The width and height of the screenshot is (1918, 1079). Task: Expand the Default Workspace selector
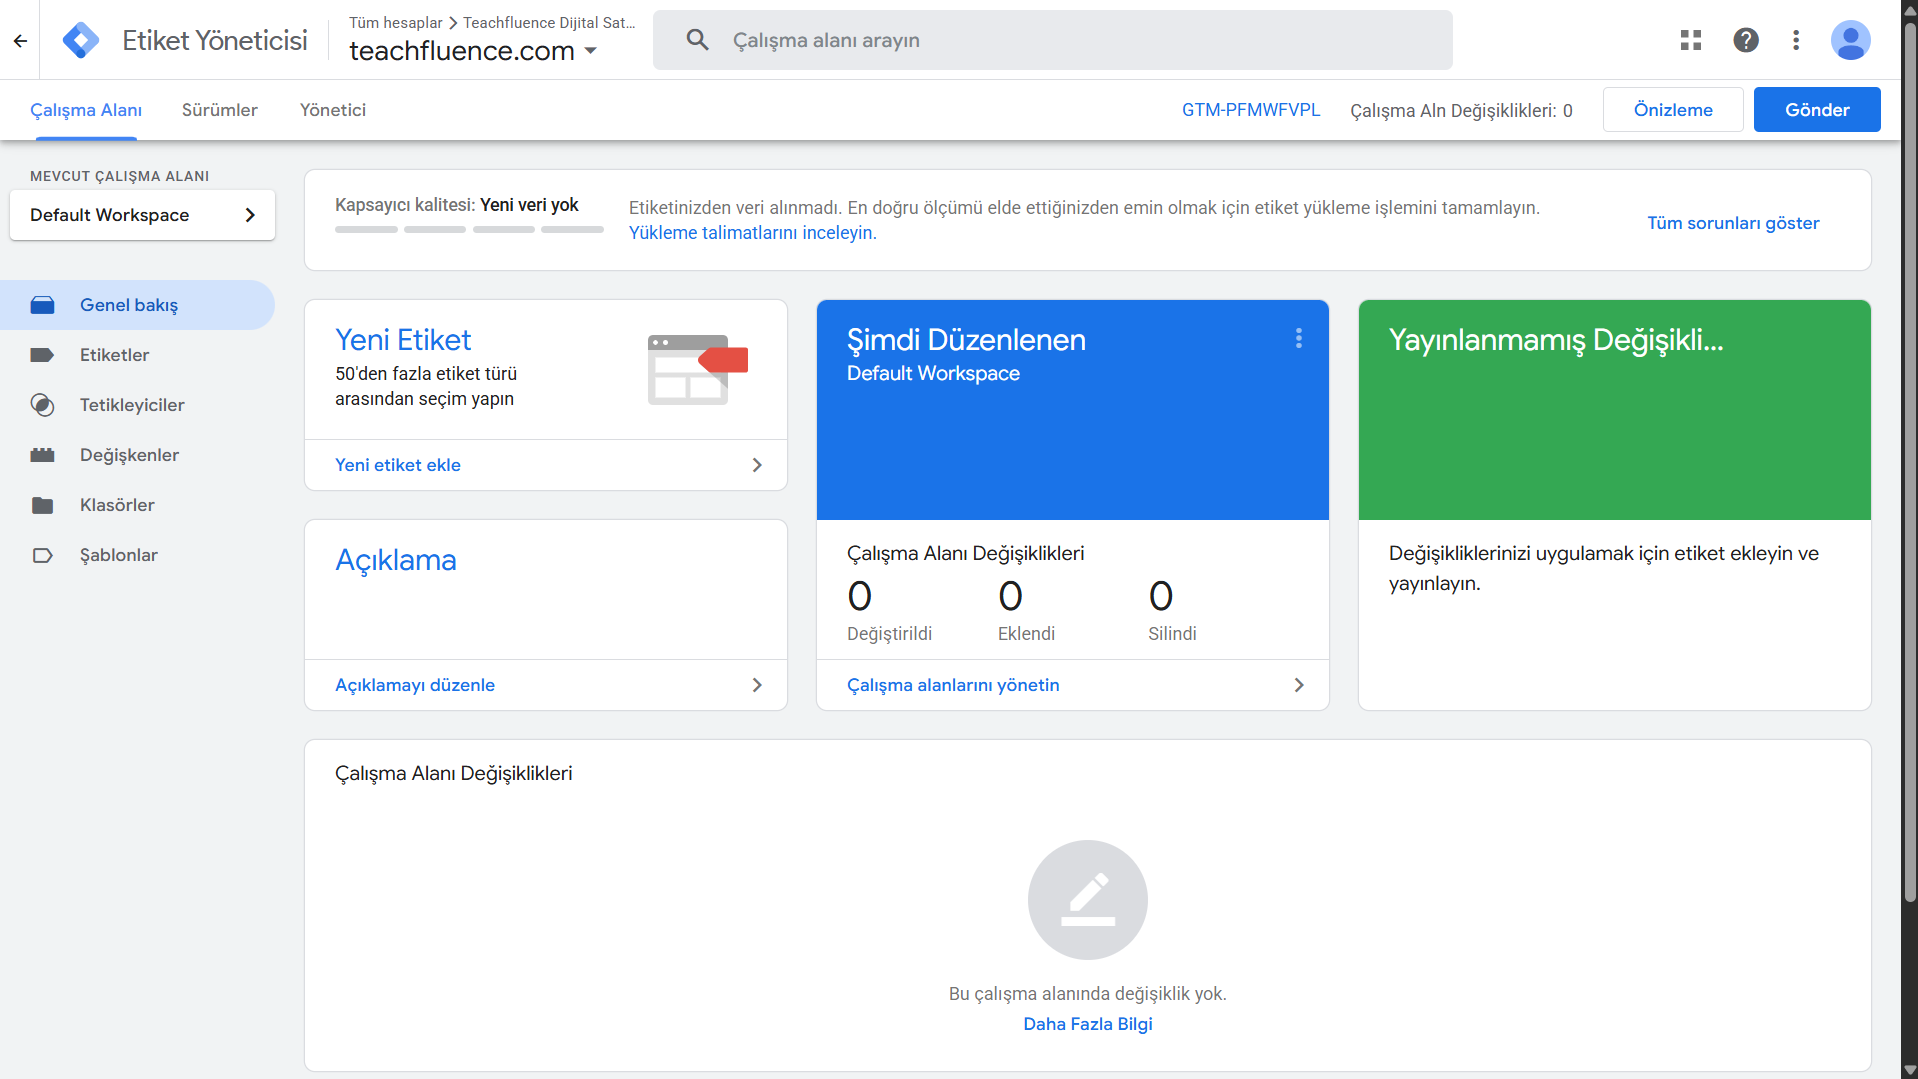tap(142, 215)
